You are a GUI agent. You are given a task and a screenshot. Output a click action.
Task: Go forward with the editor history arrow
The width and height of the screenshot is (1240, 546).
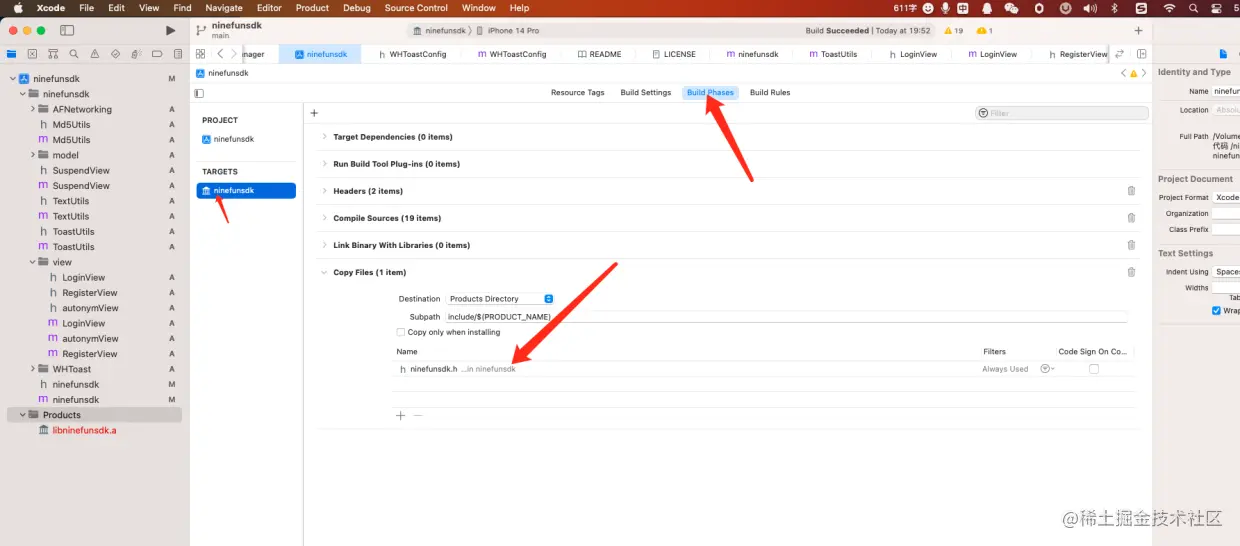(234, 54)
